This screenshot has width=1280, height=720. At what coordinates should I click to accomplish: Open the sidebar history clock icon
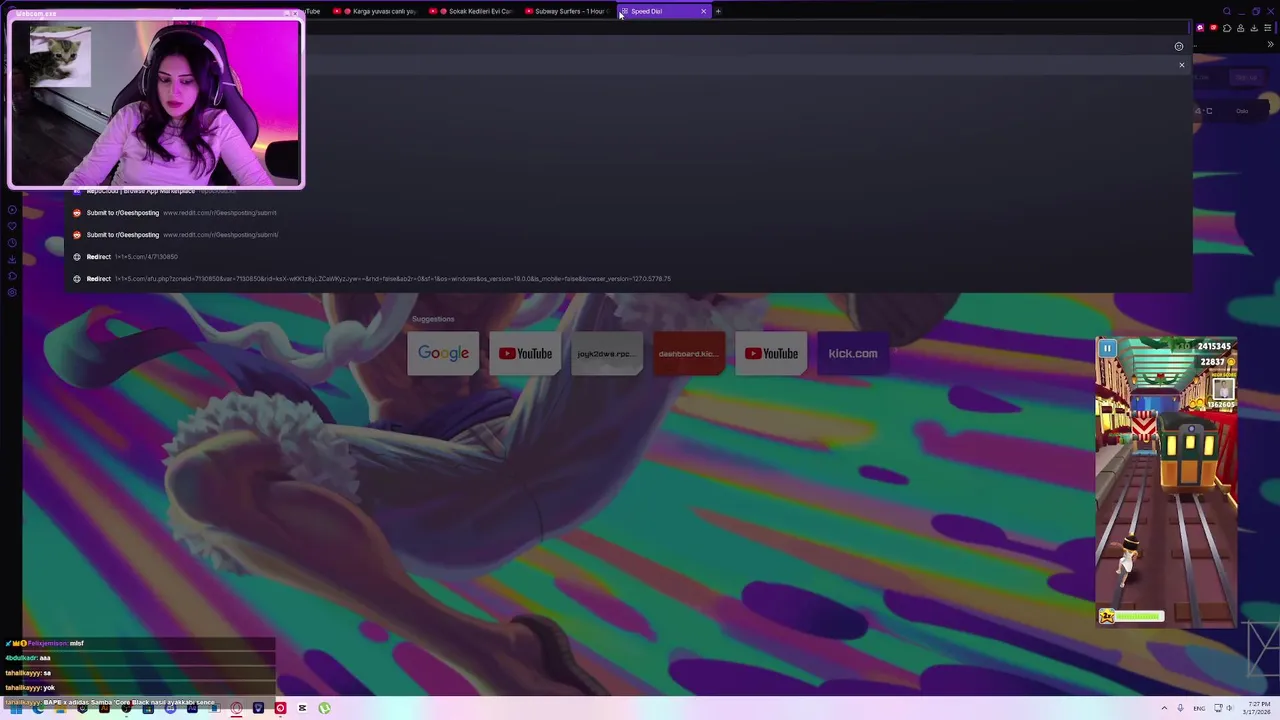(x=12, y=243)
